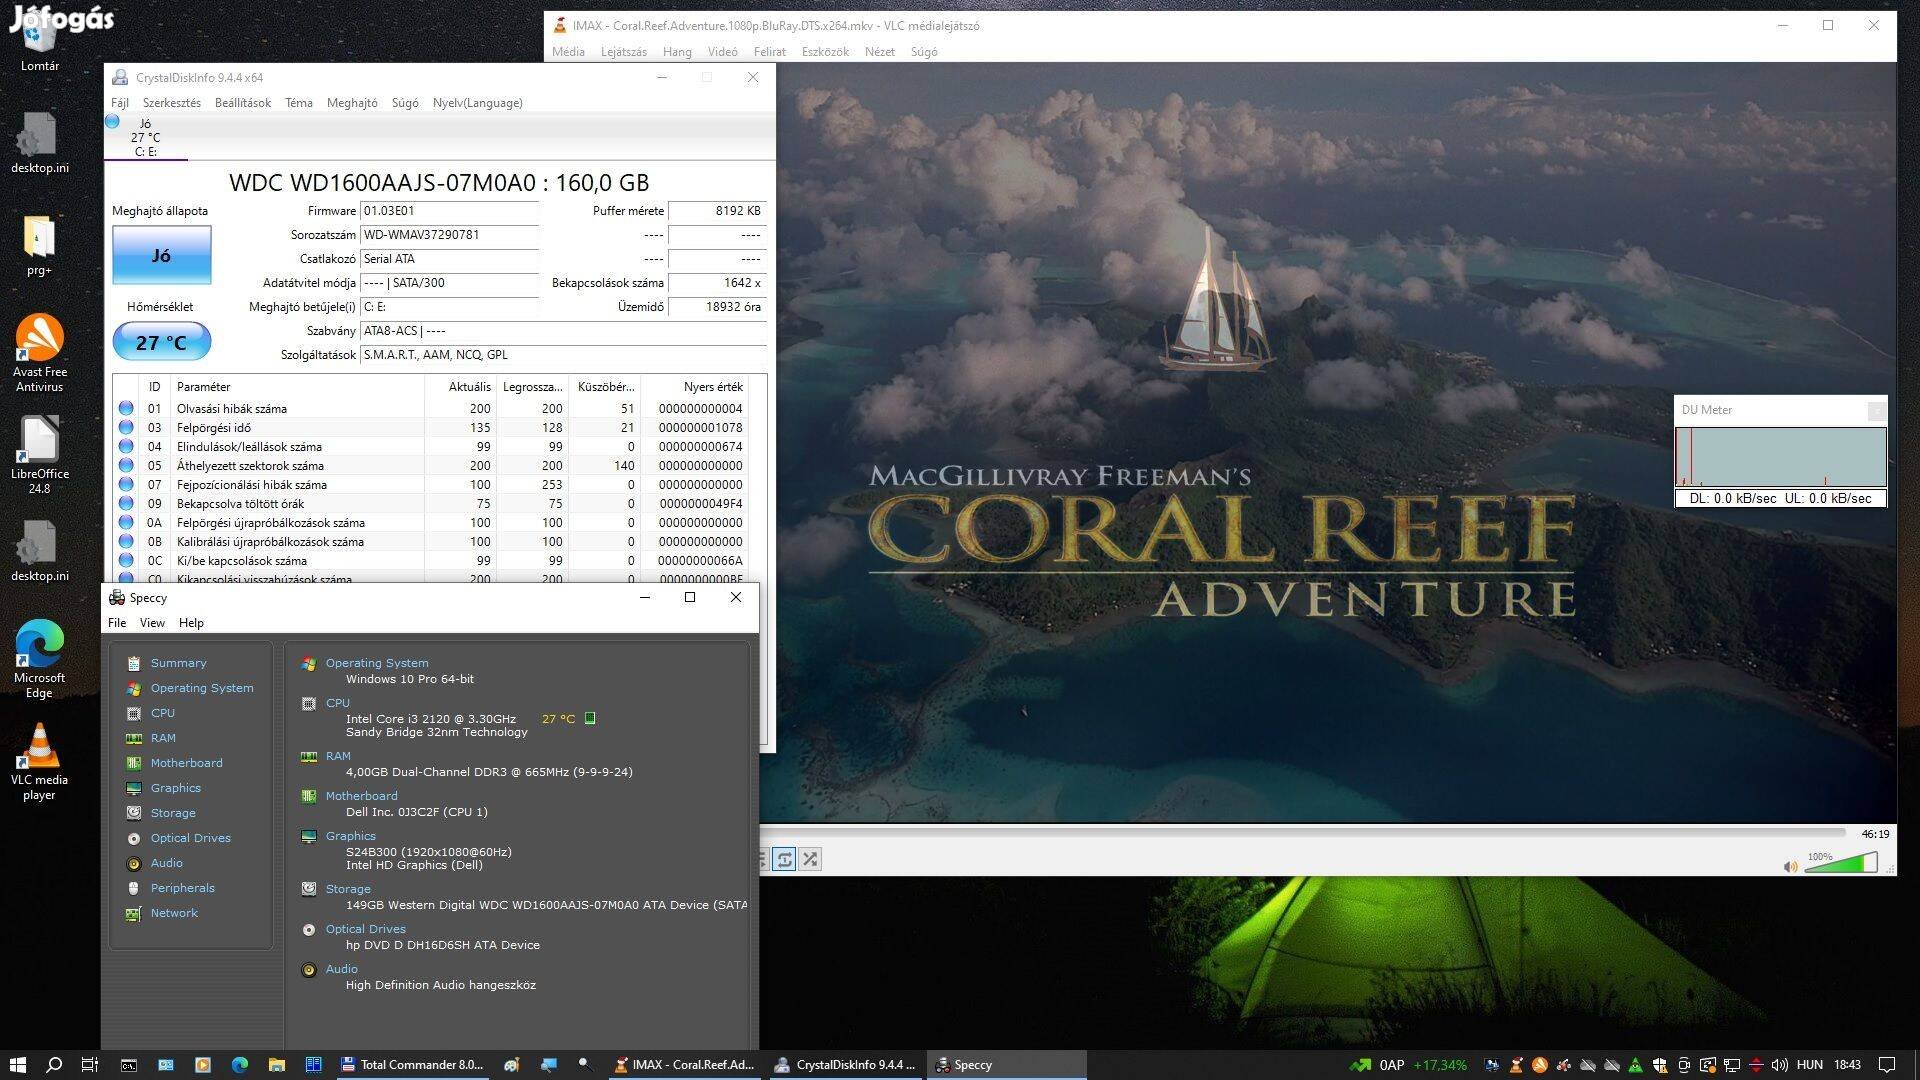Image resolution: width=1920 pixels, height=1080 pixels.
Task: Open Speccy View menu
Action: pos(152,623)
